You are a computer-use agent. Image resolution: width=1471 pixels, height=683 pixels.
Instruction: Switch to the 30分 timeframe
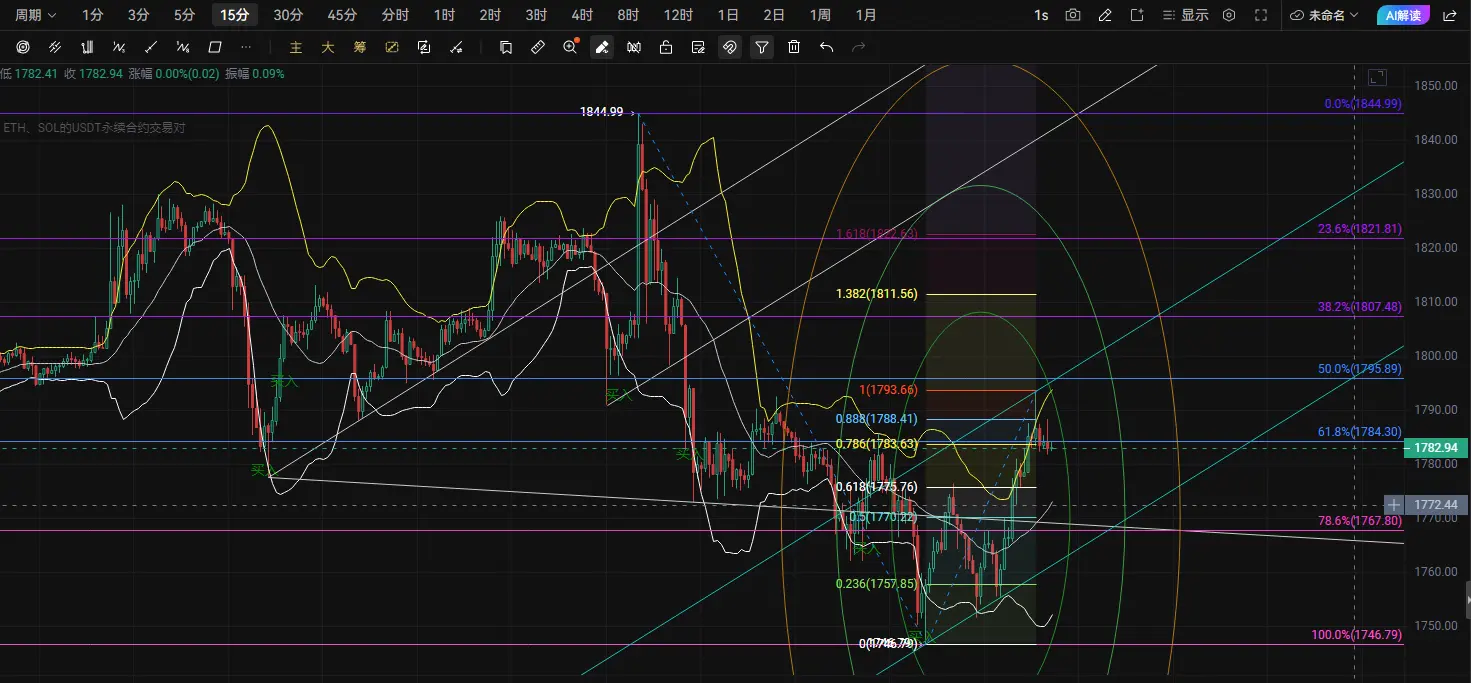coord(288,15)
